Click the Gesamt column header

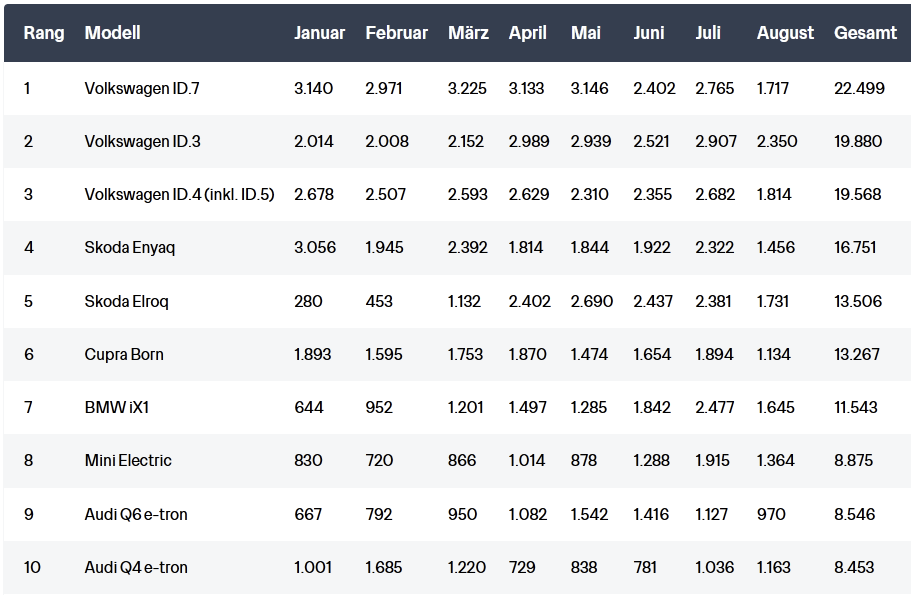point(866,33)
